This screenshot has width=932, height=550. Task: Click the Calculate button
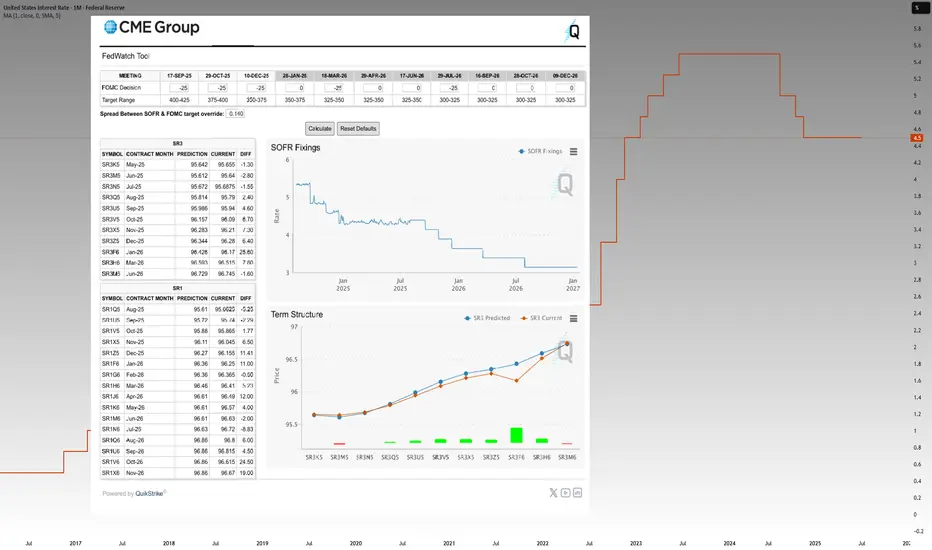click(320, 128)
